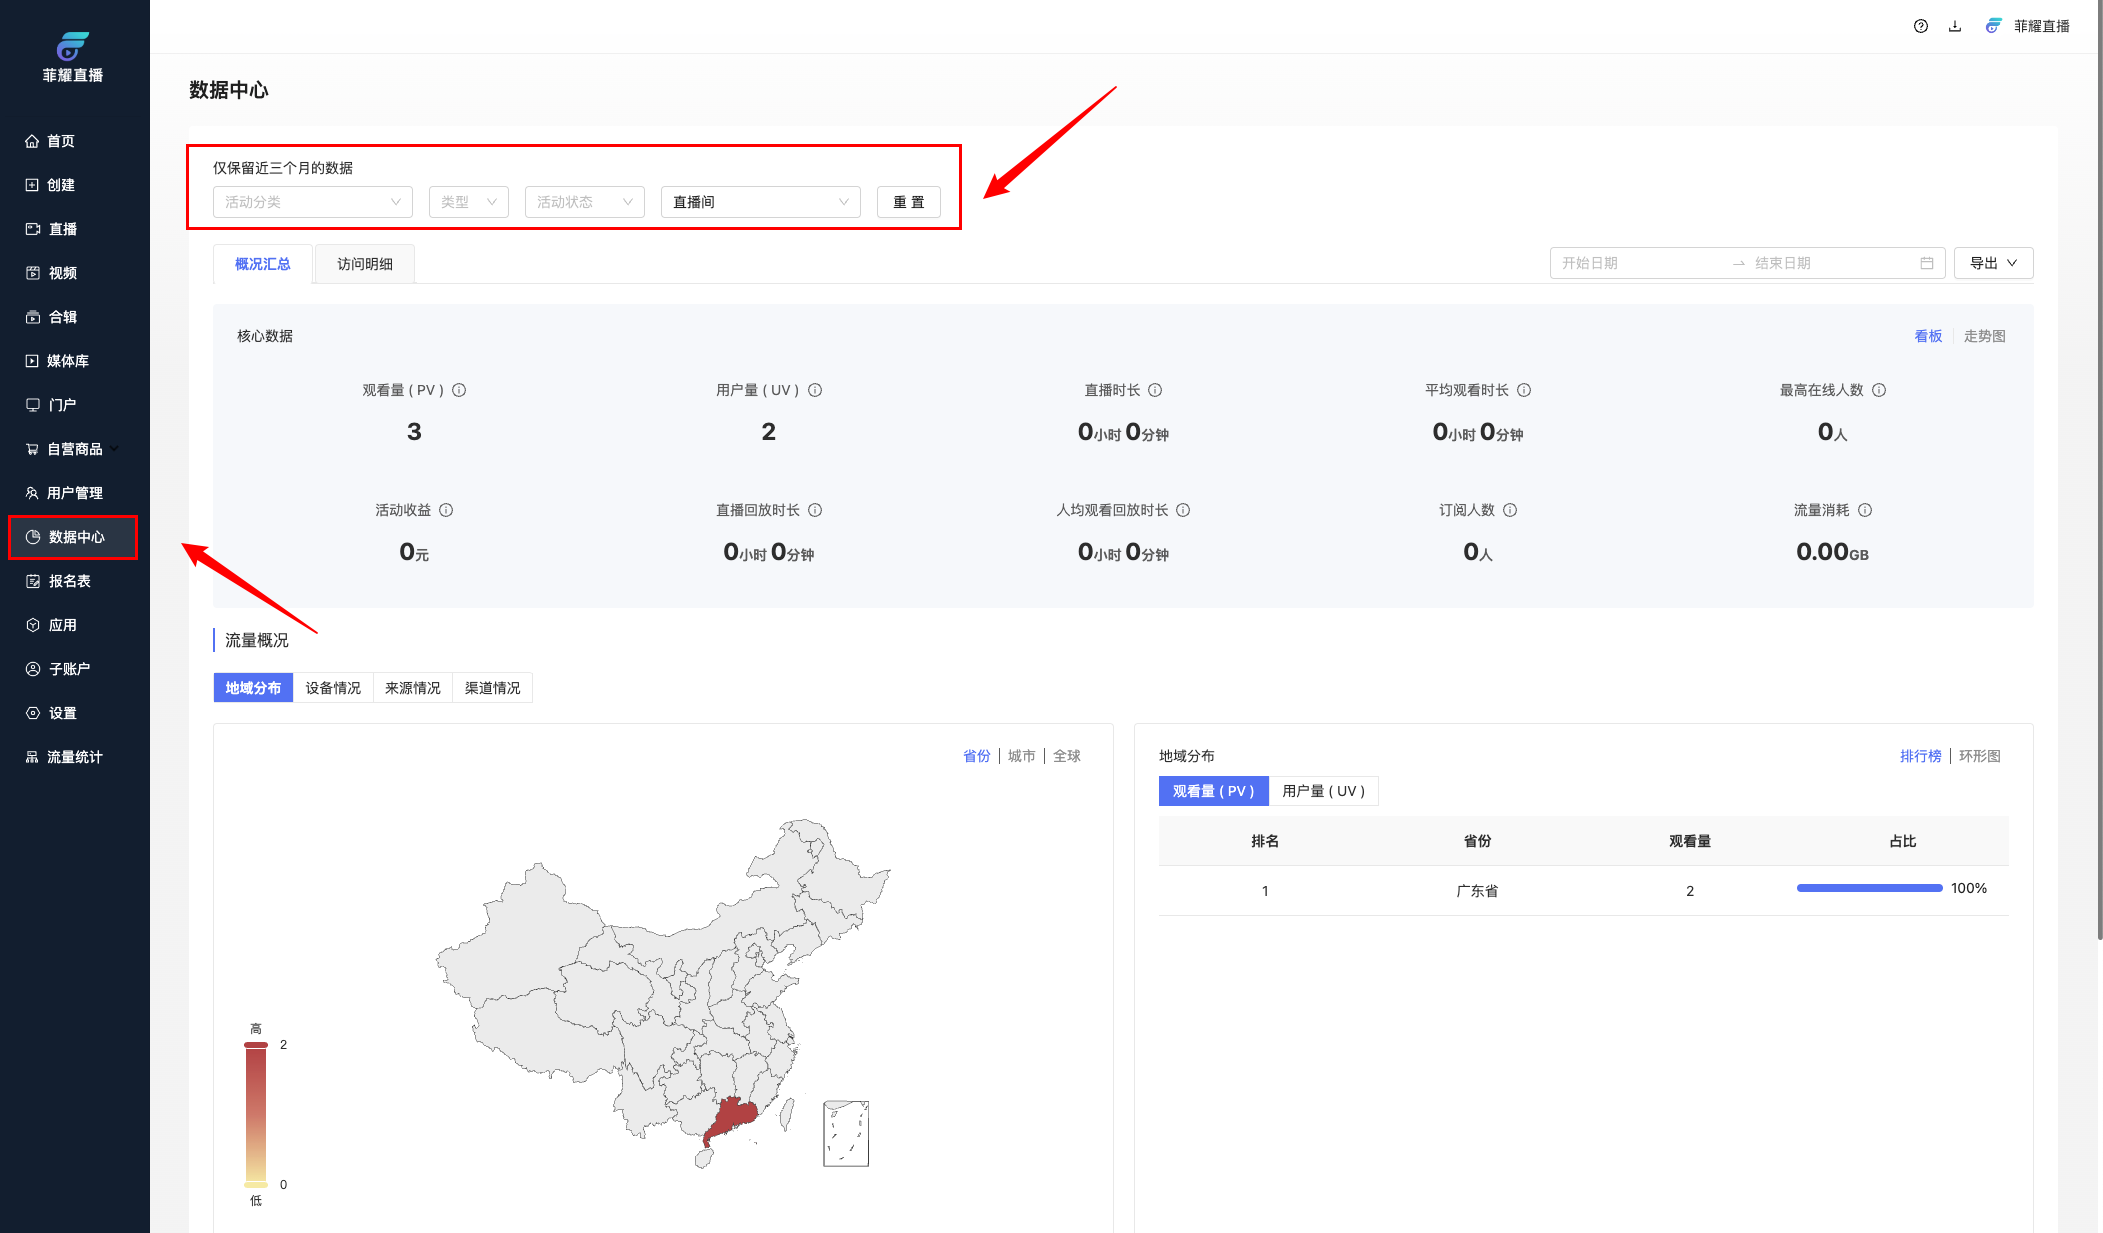Viewport: 2103px width, 1233px height.
Task: Click the map heat legend color bar
Action: (256, 1114)
